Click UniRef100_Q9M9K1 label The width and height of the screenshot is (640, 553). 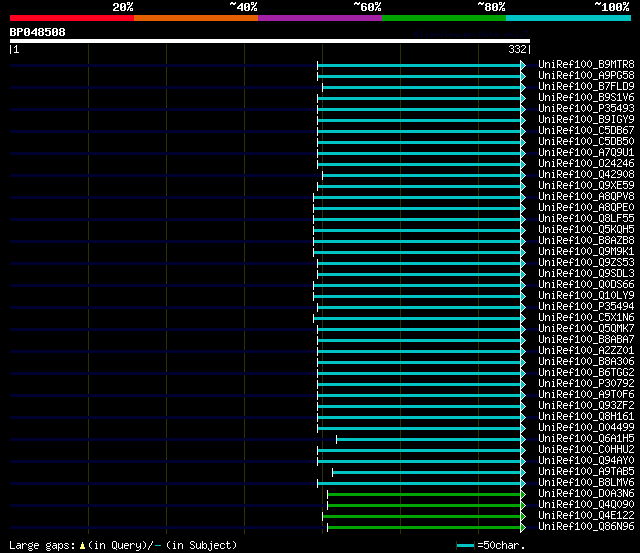click(586, 252)
